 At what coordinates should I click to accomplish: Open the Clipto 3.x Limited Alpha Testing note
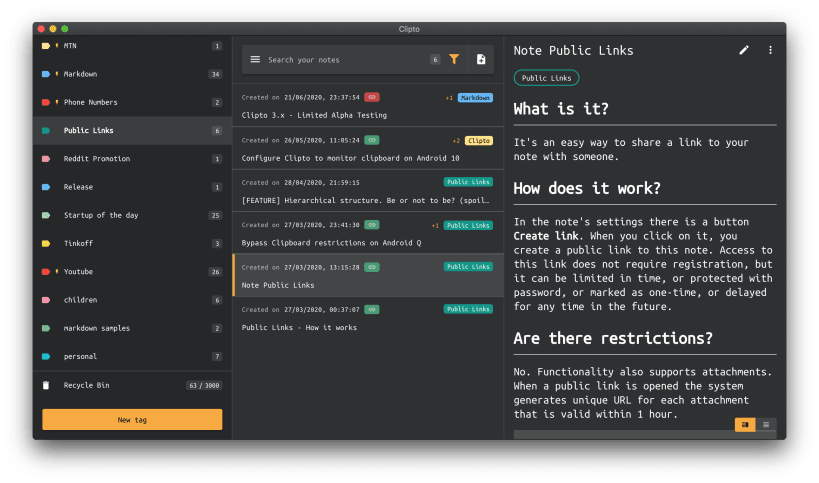(368, 105)
